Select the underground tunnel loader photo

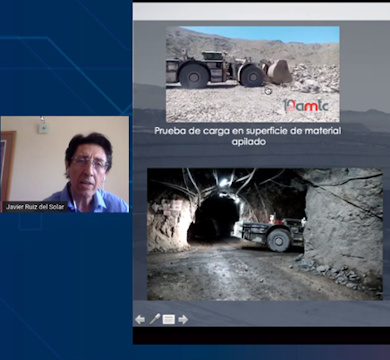tap(265, 234)
